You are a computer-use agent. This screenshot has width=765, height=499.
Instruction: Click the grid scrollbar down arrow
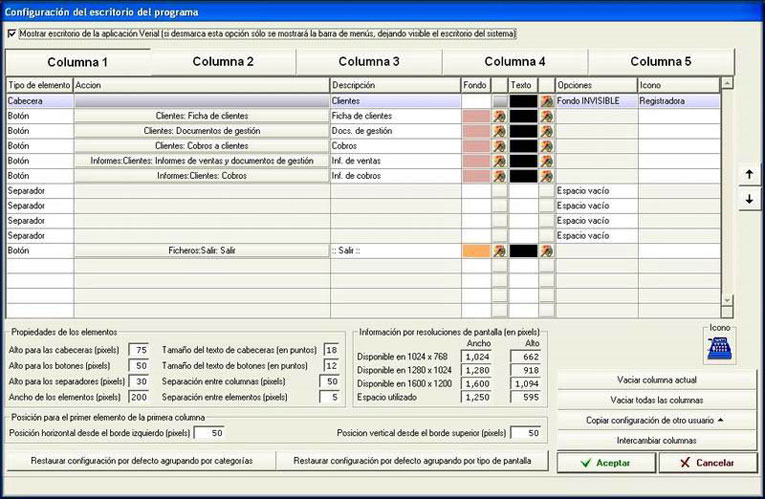click(x=727, y=300)
